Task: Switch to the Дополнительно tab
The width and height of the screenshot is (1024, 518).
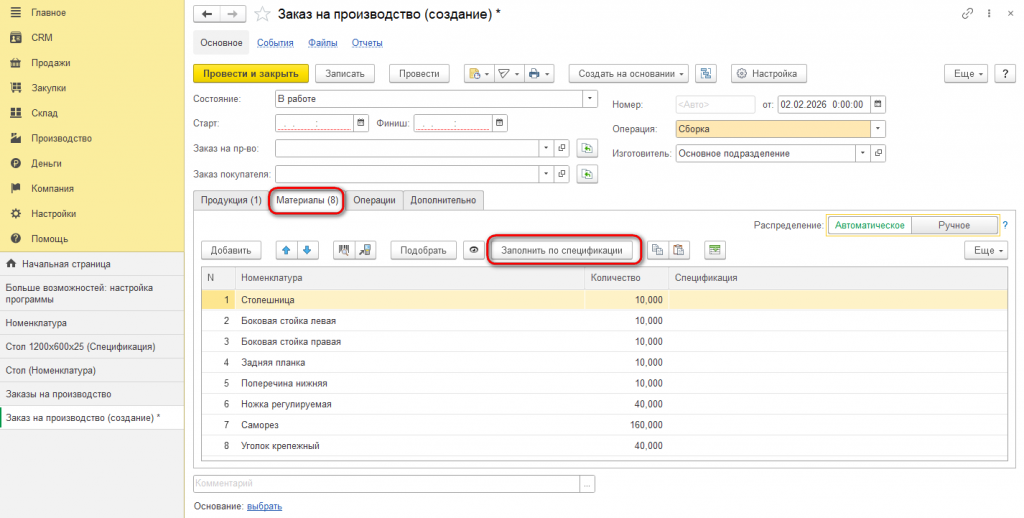Action: click(443, 200)
